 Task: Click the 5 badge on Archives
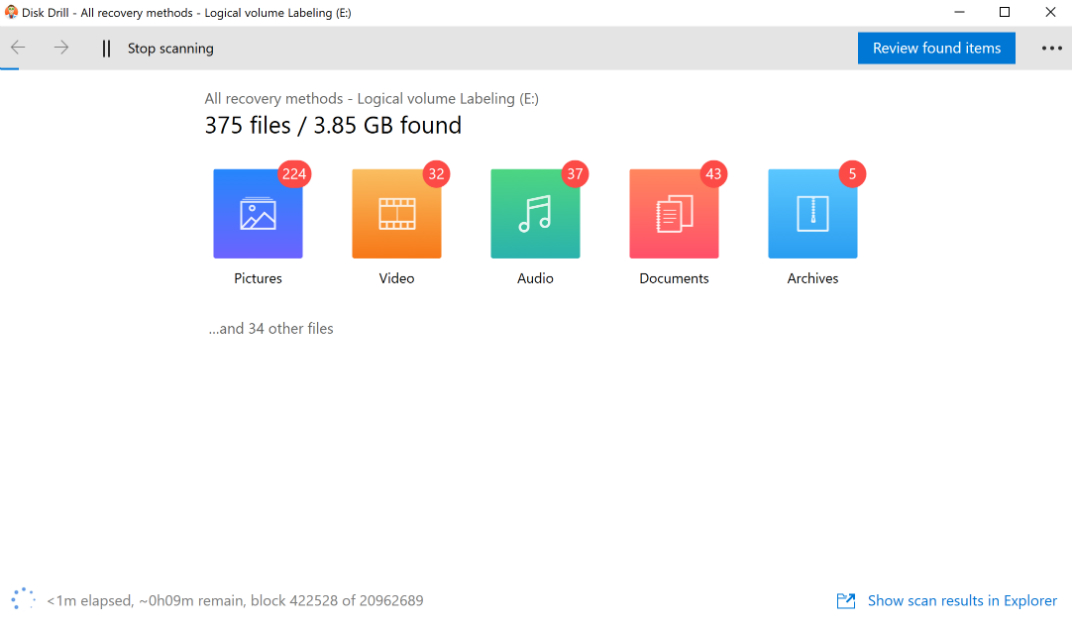tap(853, 174)
